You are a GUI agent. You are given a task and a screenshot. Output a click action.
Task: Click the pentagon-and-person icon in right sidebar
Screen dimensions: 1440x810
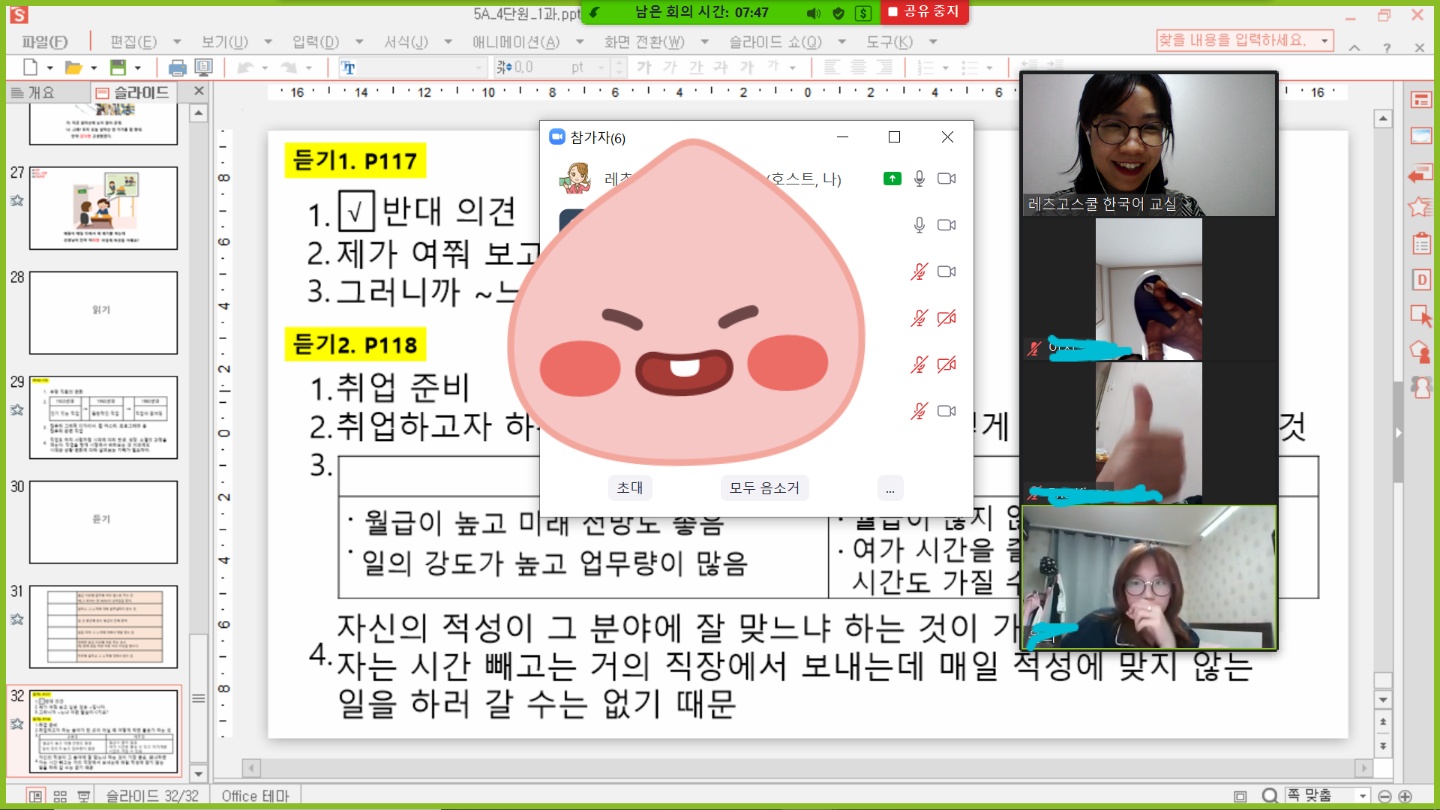(x=1421, y=351)
